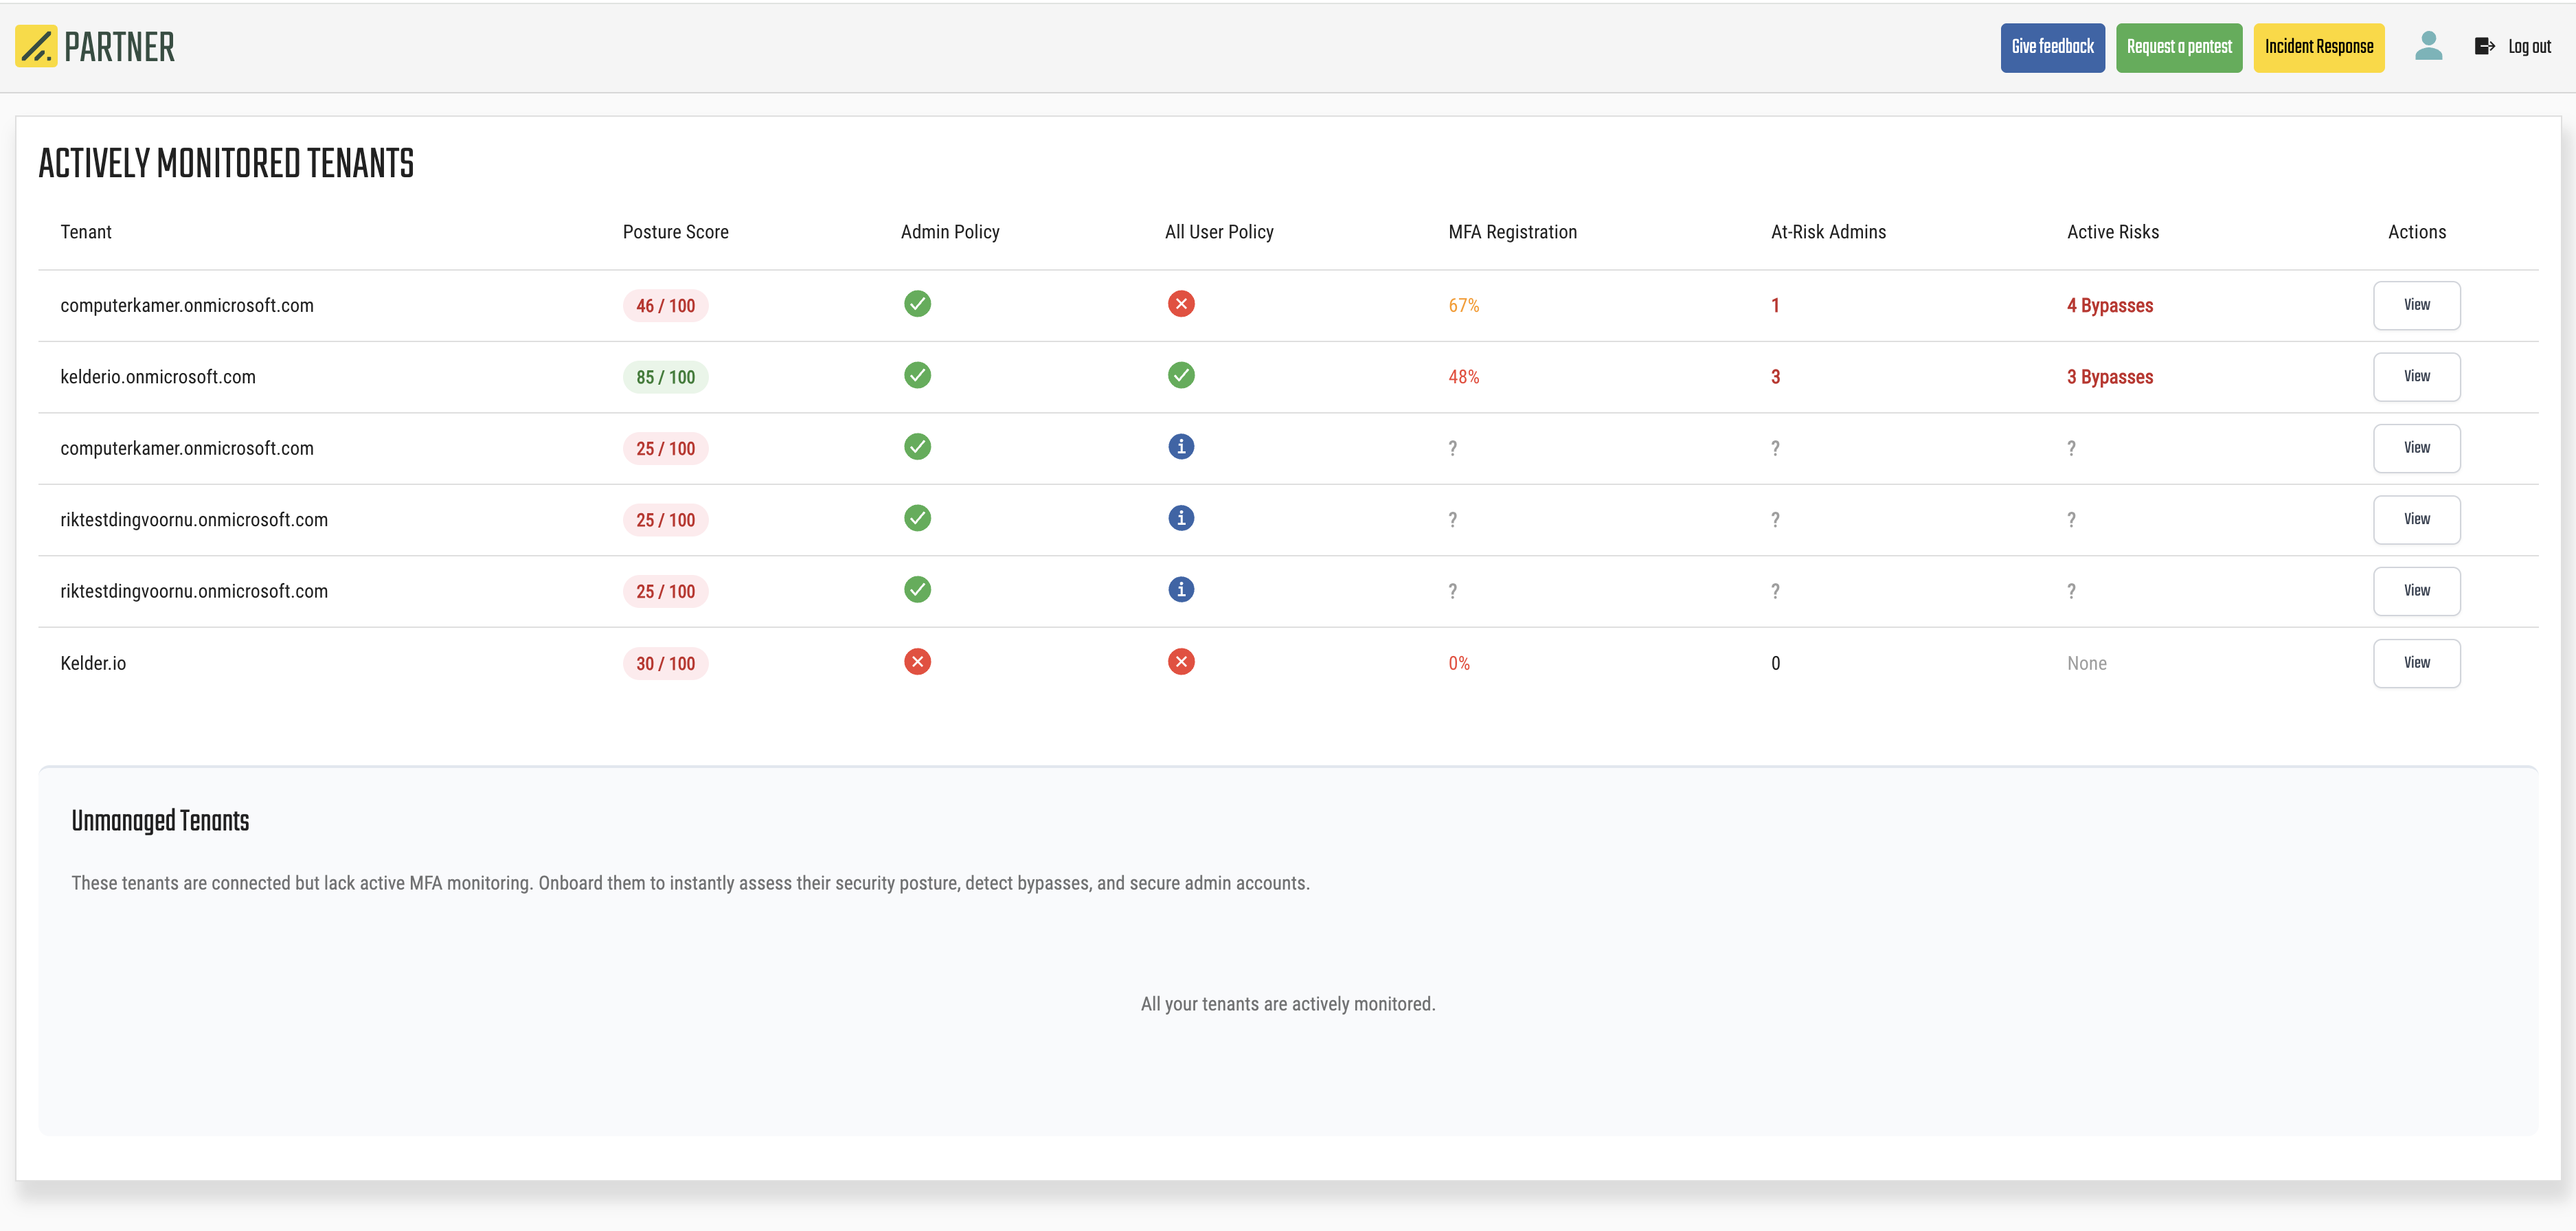Click red X under All User Policy, first row

1181,304
